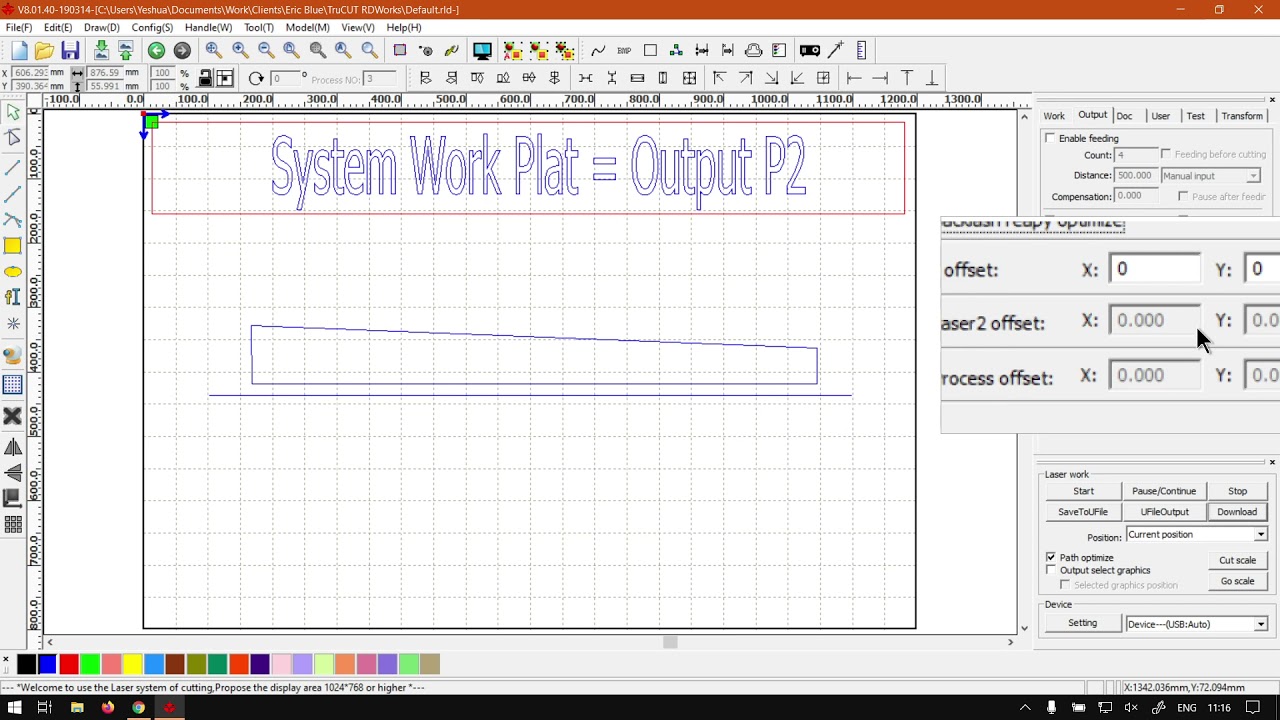Open the Model menu
The width and height of the screenshot is (1280, 720).
pos(307,28)
